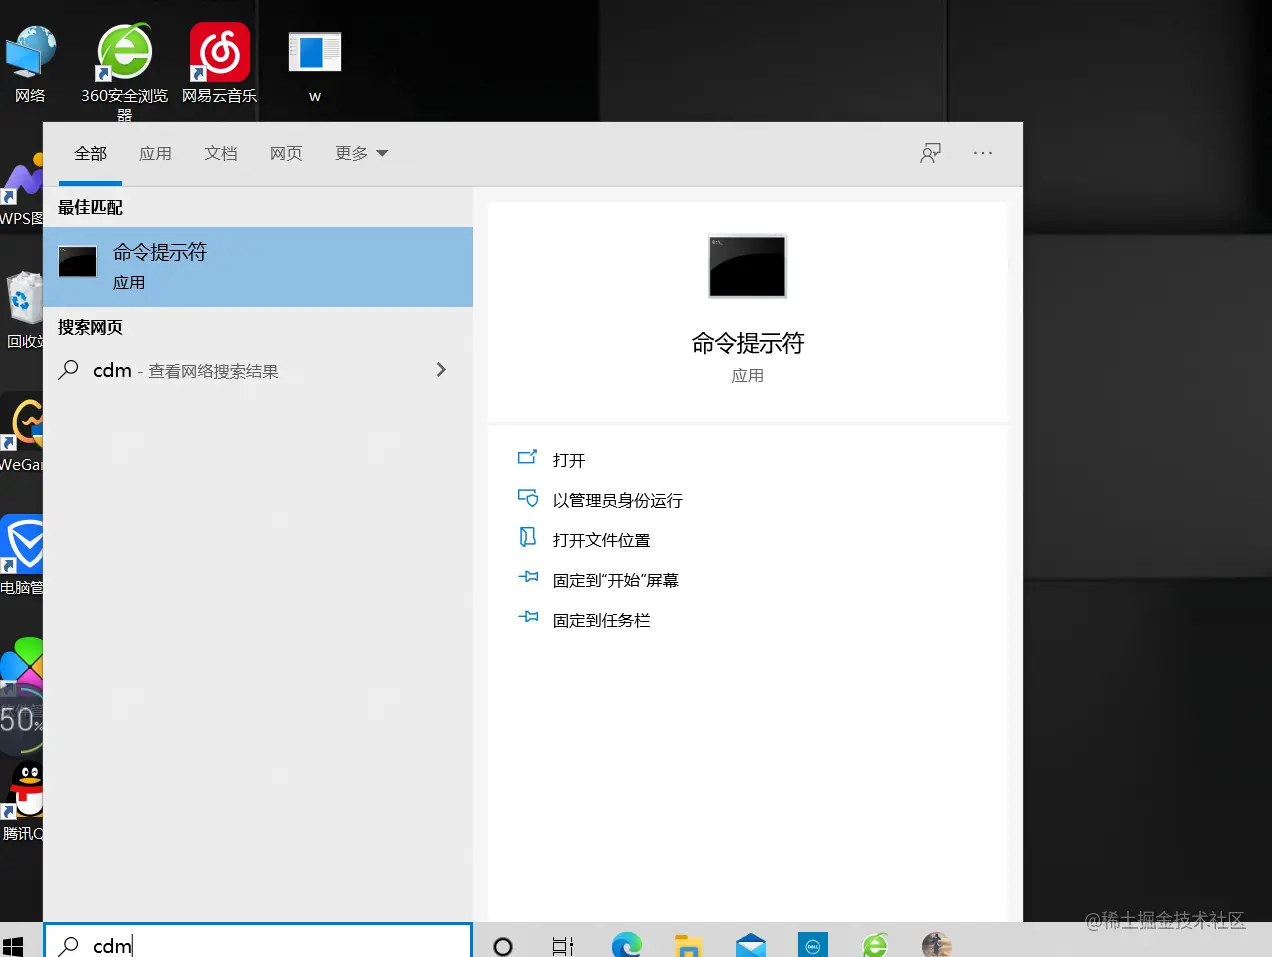This screenshot has width=1272, height=957.
Task: Launch Microsoft Edge from the taskbar
Action: point(626,944)
